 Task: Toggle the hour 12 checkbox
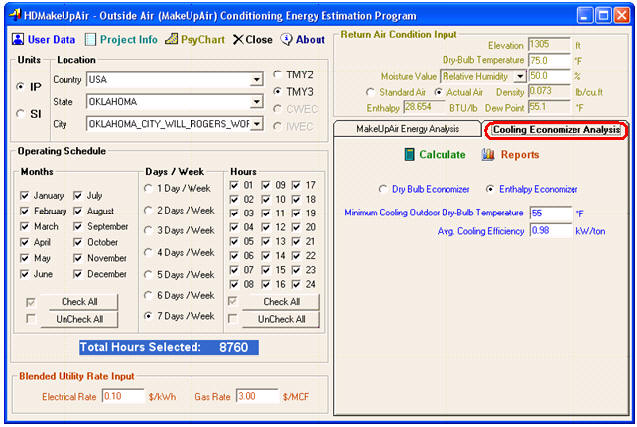tap(266, 227)
